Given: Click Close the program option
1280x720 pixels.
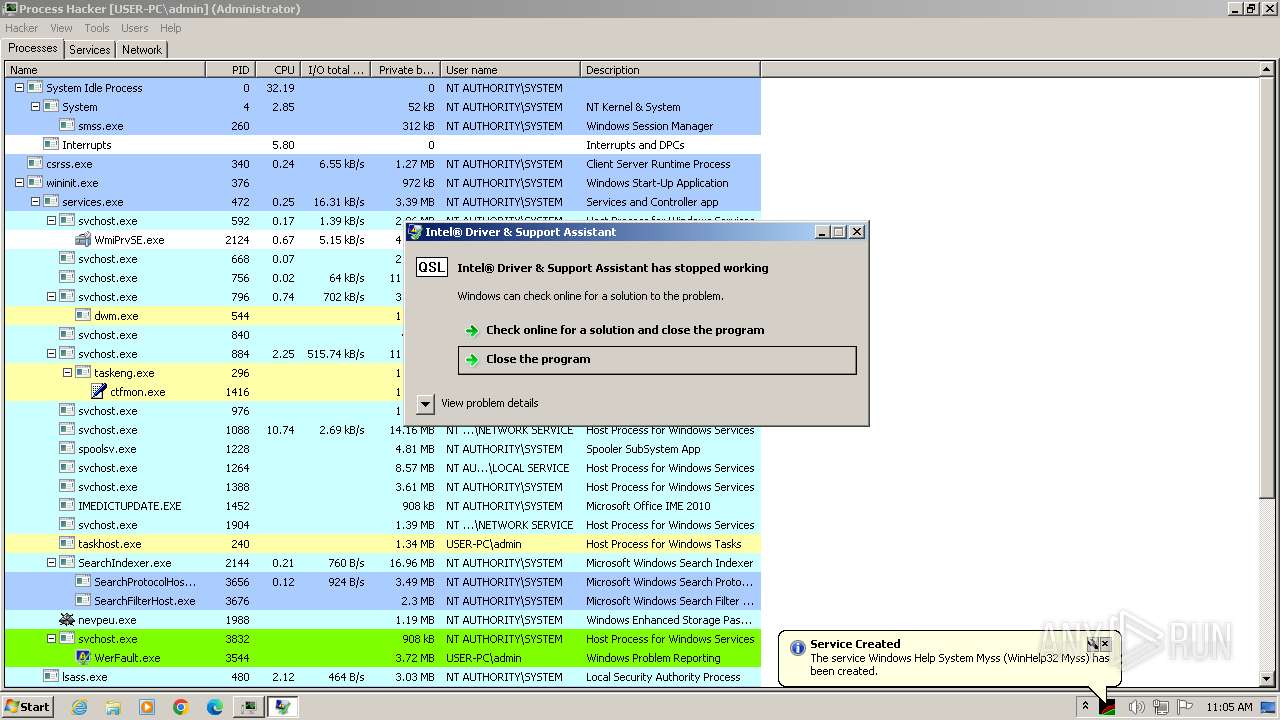Looking at the screenshot, I should [x=657, y=360].
